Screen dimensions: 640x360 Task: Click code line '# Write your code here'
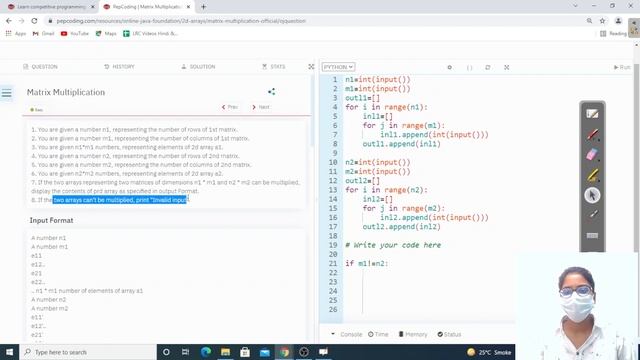pos(393,245)
